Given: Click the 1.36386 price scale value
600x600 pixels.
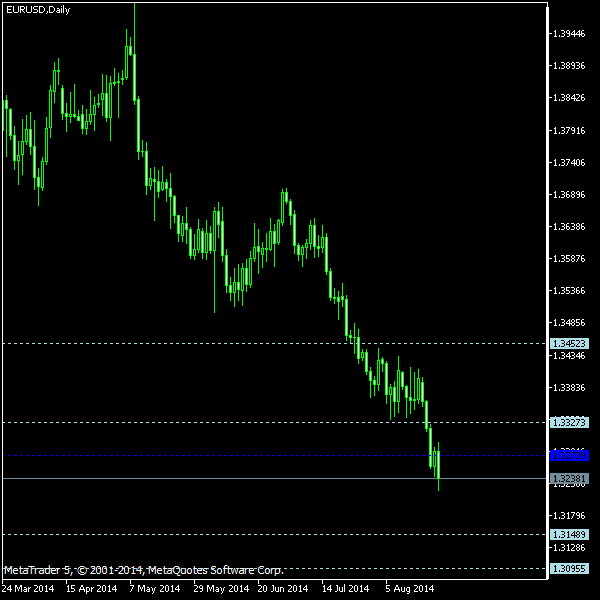Looking at the screenshot, I should [569, 227].
